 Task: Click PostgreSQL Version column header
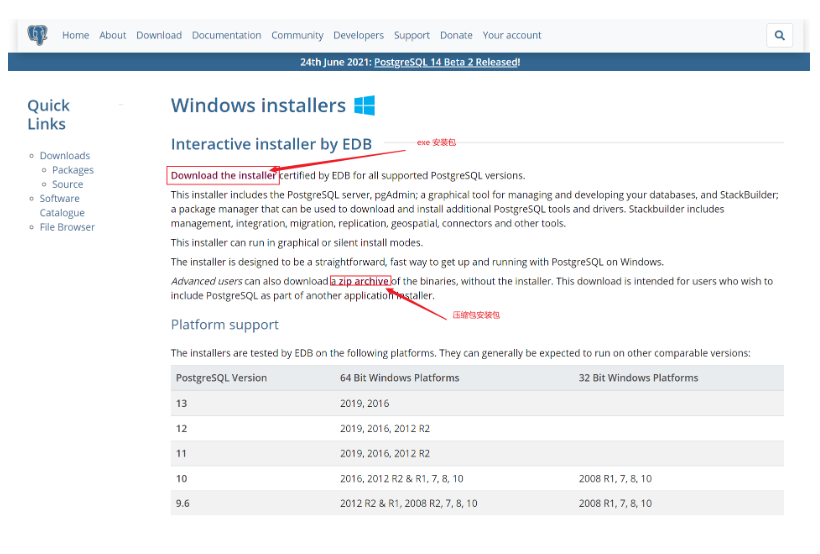pyautogui.click(x=221, y=378)
